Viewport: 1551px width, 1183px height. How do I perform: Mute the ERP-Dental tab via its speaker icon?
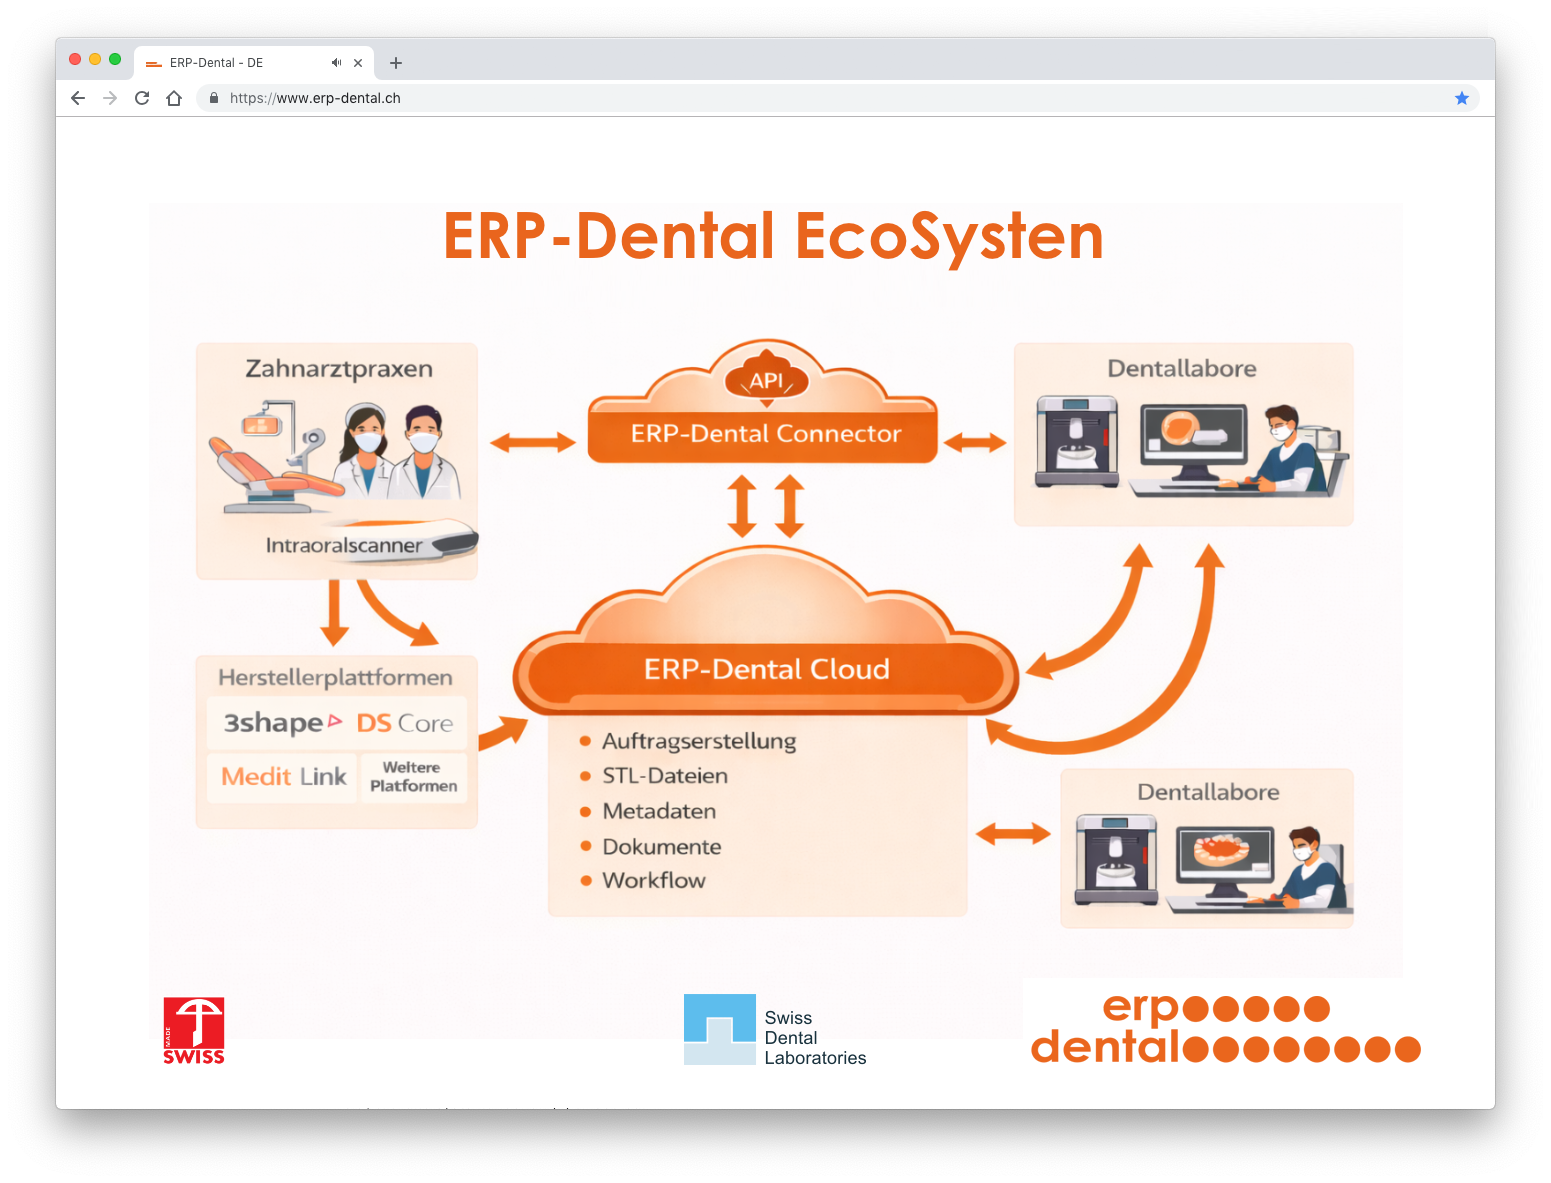336,62
